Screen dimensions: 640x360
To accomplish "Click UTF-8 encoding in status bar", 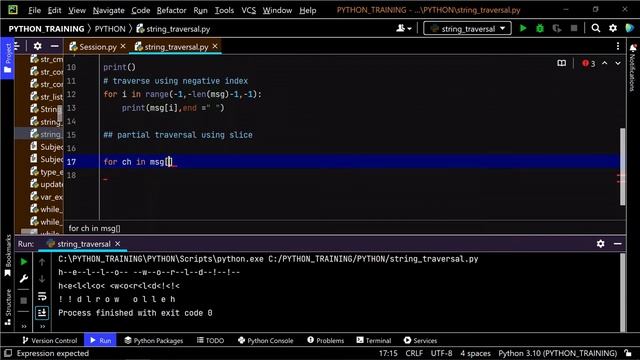I will [x=441, y=353].
